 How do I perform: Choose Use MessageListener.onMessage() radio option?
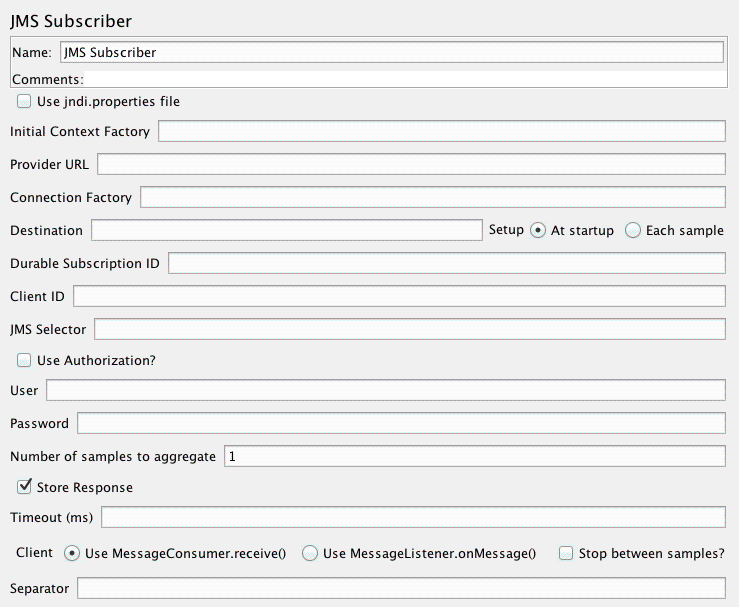(310, 553)
